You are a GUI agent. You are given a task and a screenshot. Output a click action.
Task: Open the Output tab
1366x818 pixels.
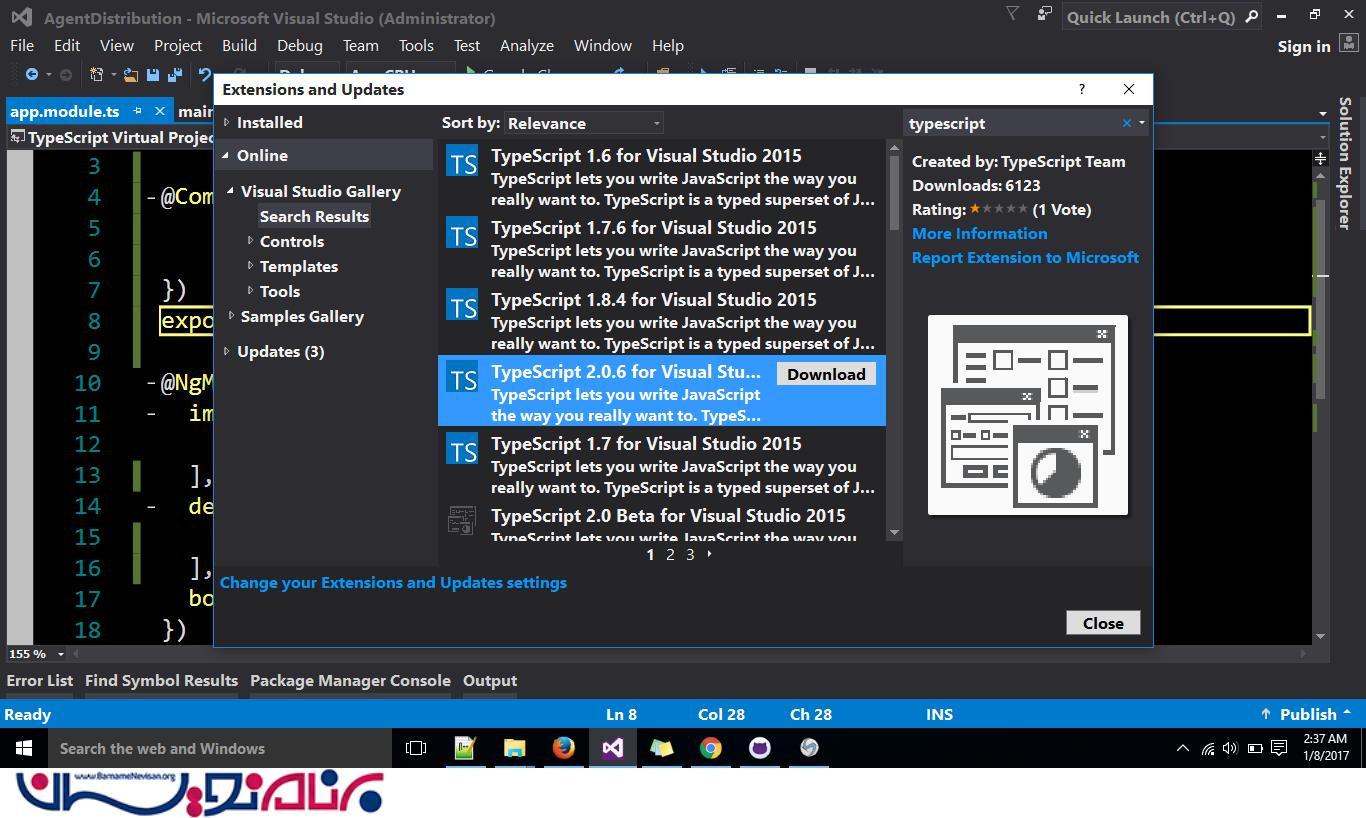pos(490,680)
